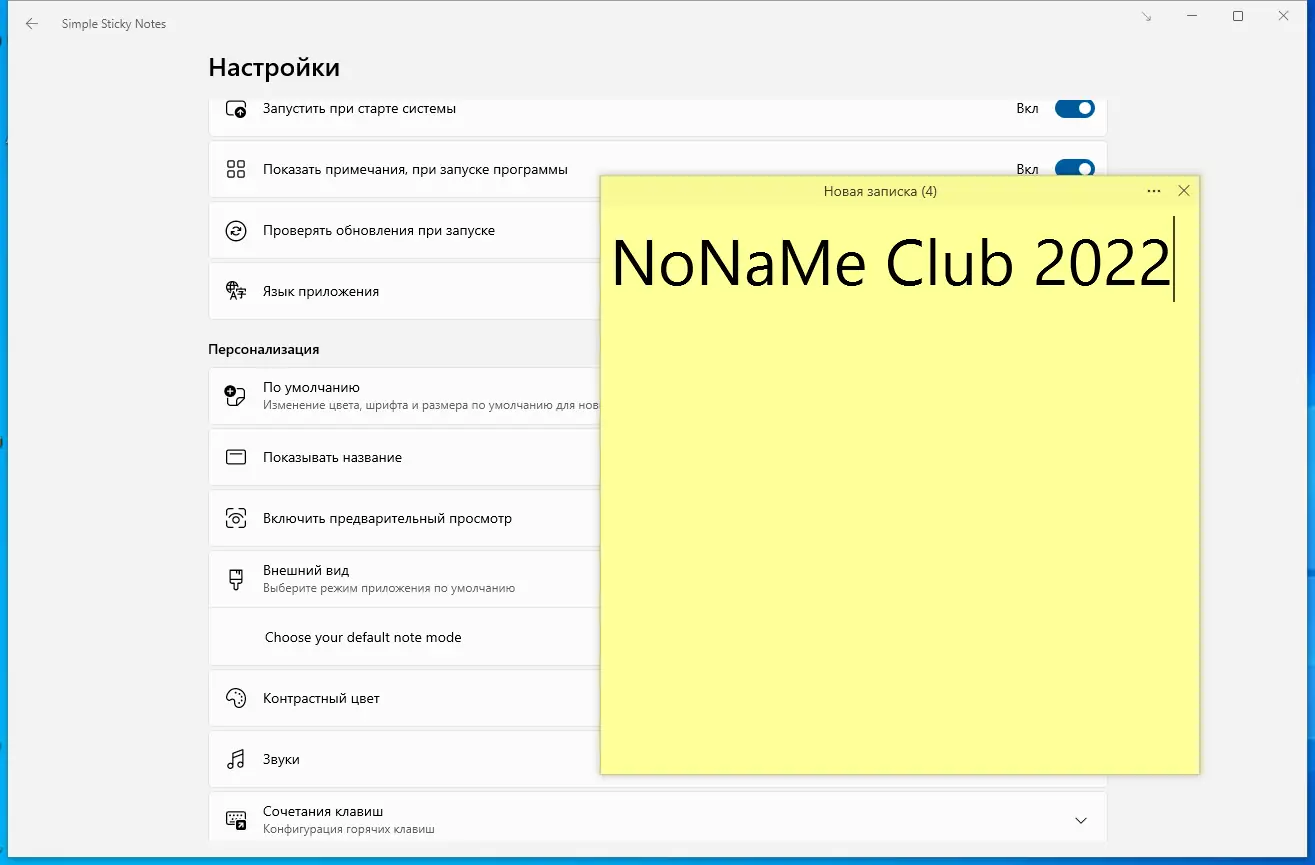
Task: Expand the Сочетания клавиш section chevron
Action: (1081, 820)
